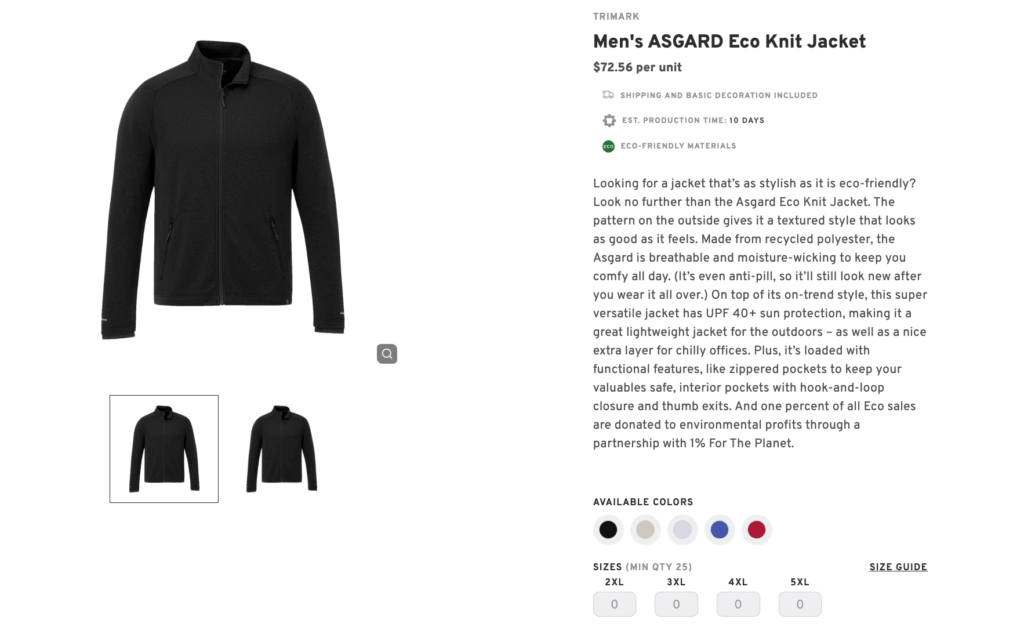Screen dimensions: 1024x630
Task: Select the beige color swatch
Action: click(645, 529)
